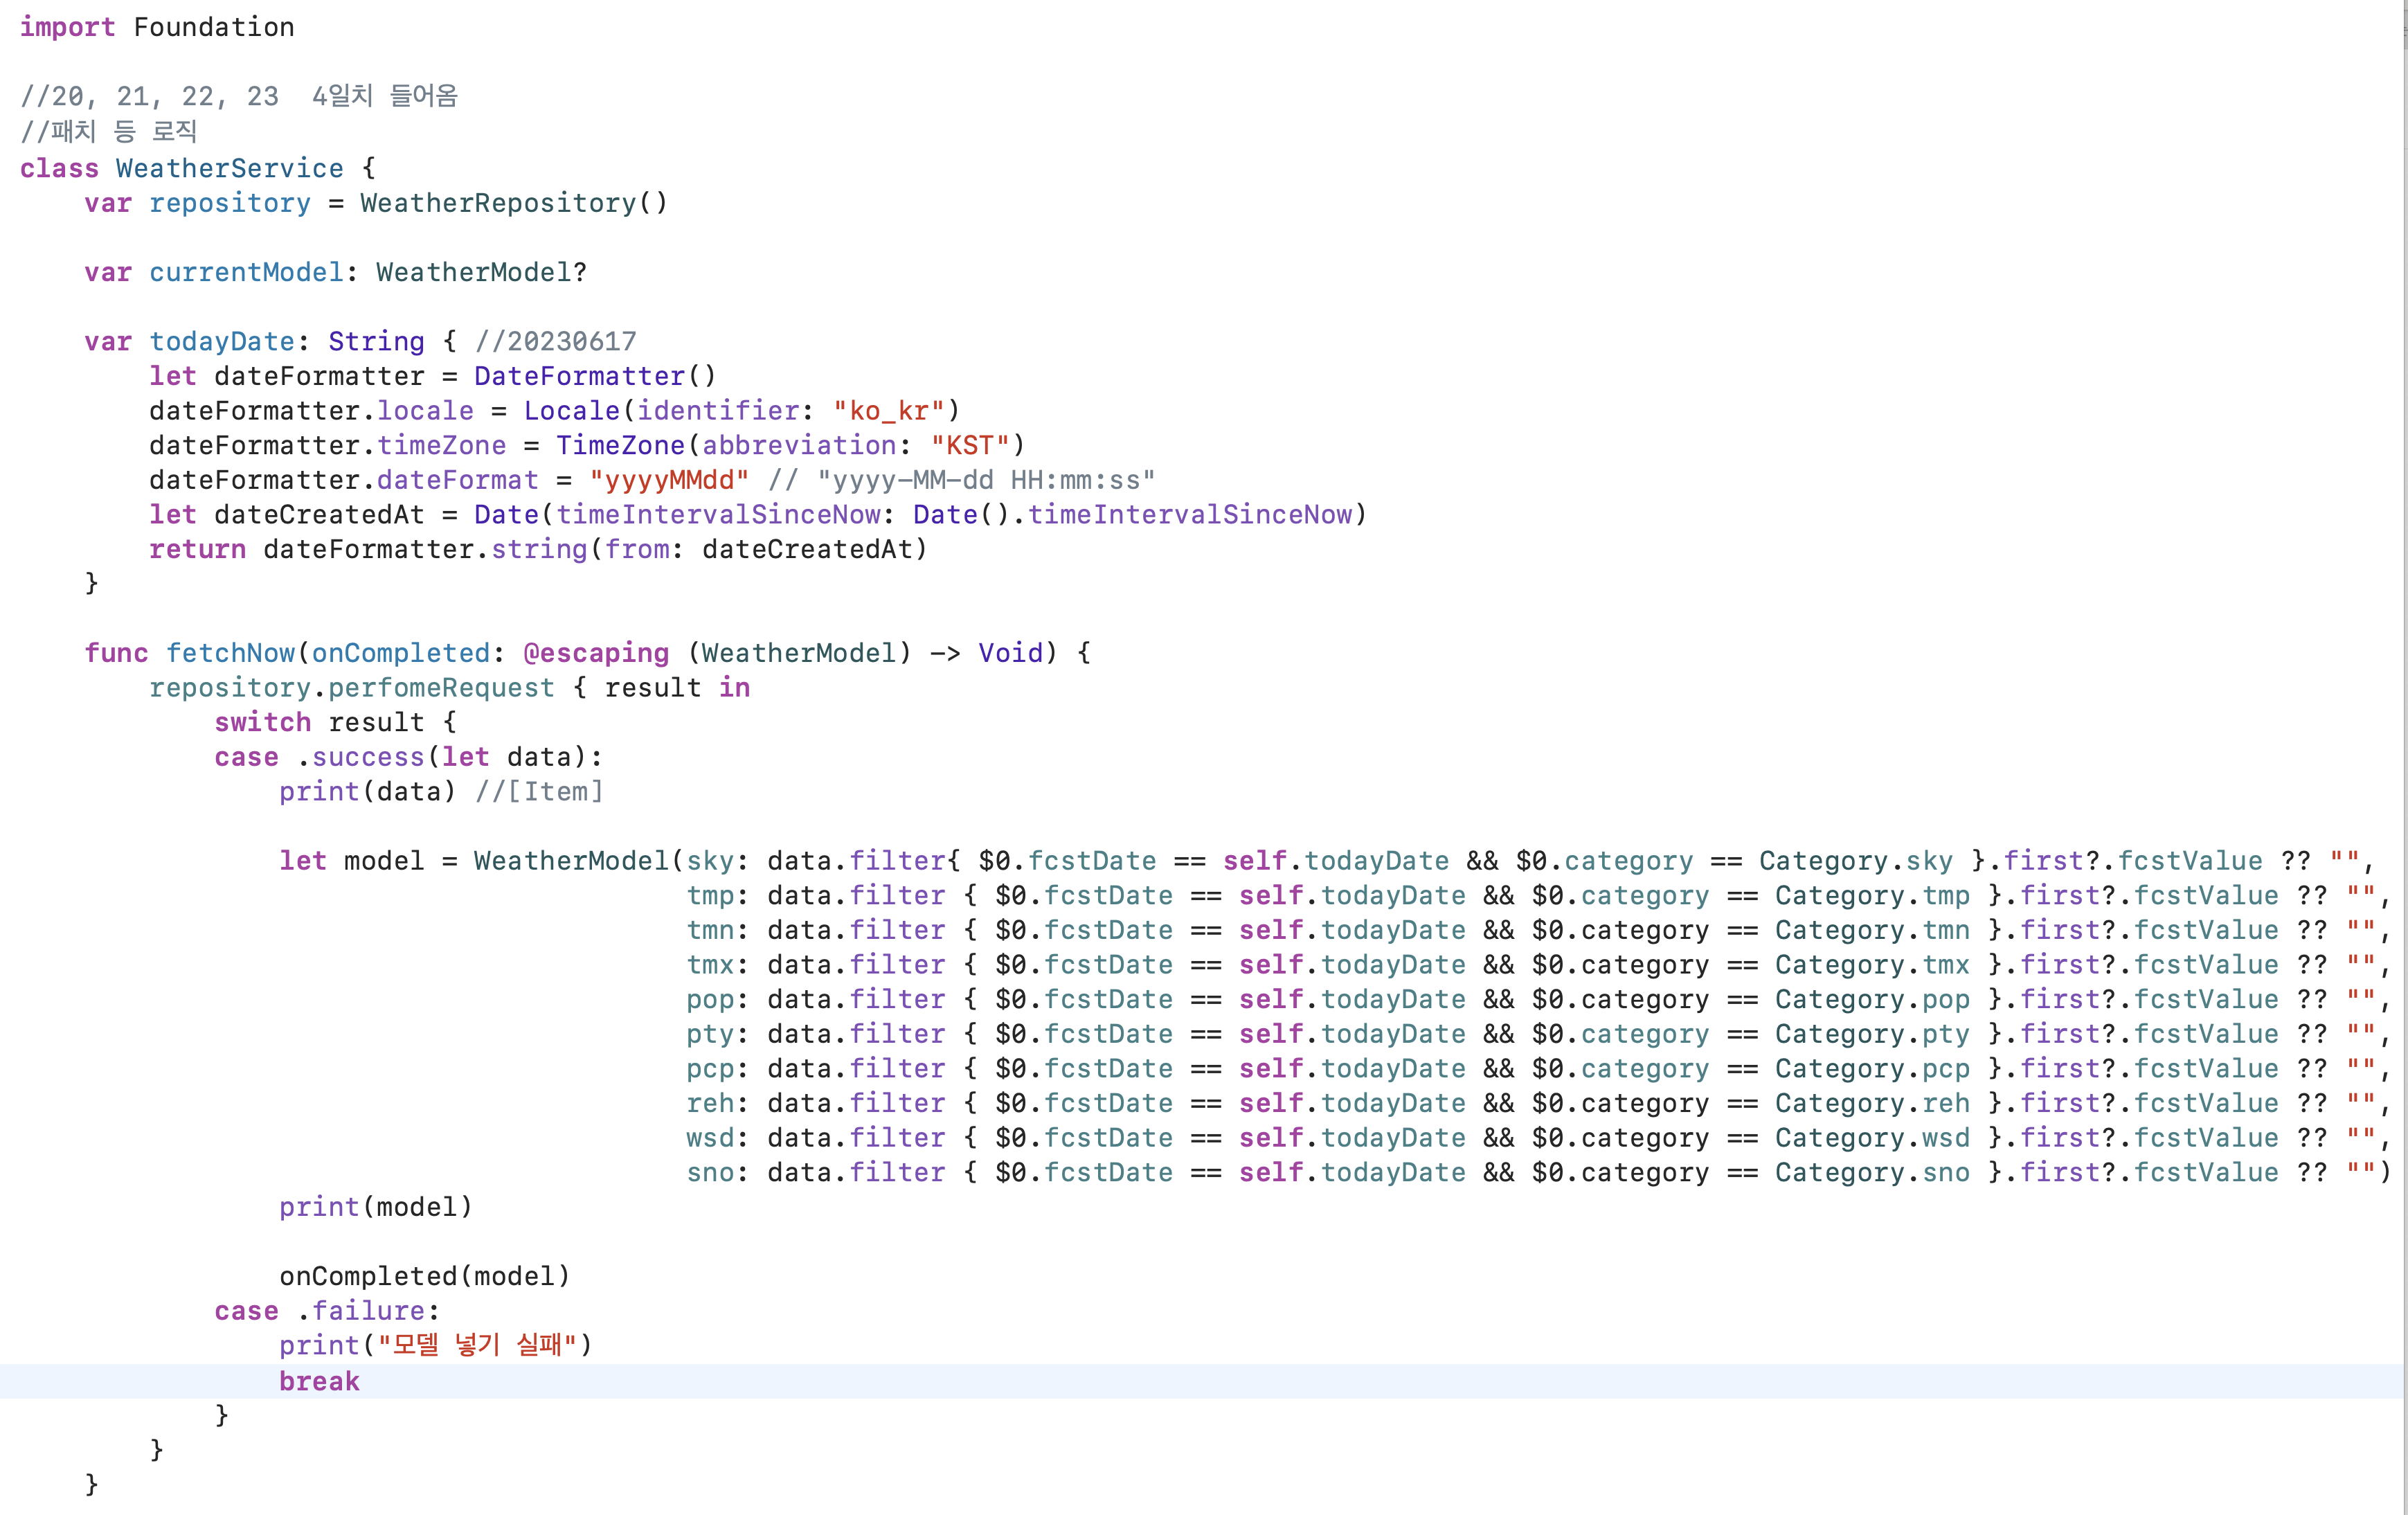Click the '@escaping' attribute
The height and width of the screenshot is (1515, 2408).
click(x=596, y=653)
